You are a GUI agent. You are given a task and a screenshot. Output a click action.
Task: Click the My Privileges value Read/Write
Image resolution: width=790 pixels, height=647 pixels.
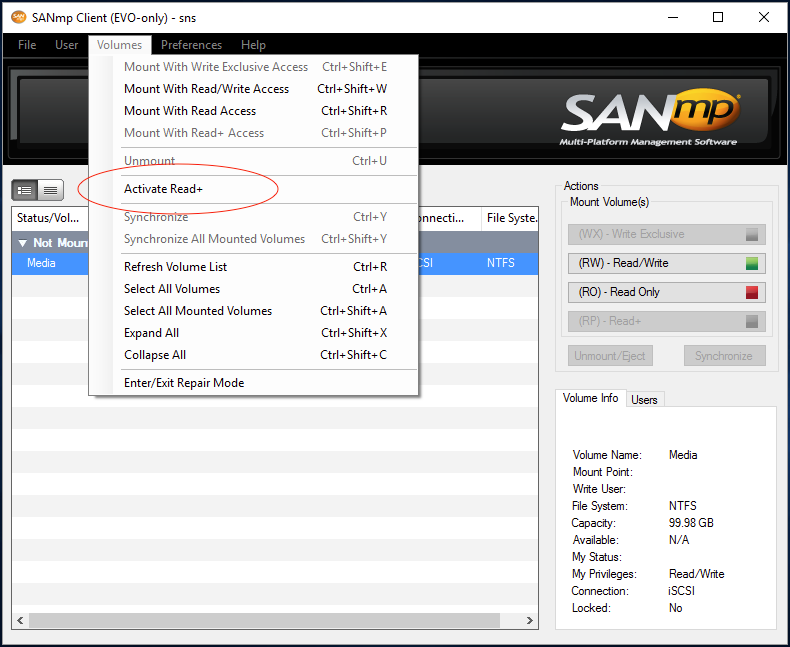tap(696, 574)
